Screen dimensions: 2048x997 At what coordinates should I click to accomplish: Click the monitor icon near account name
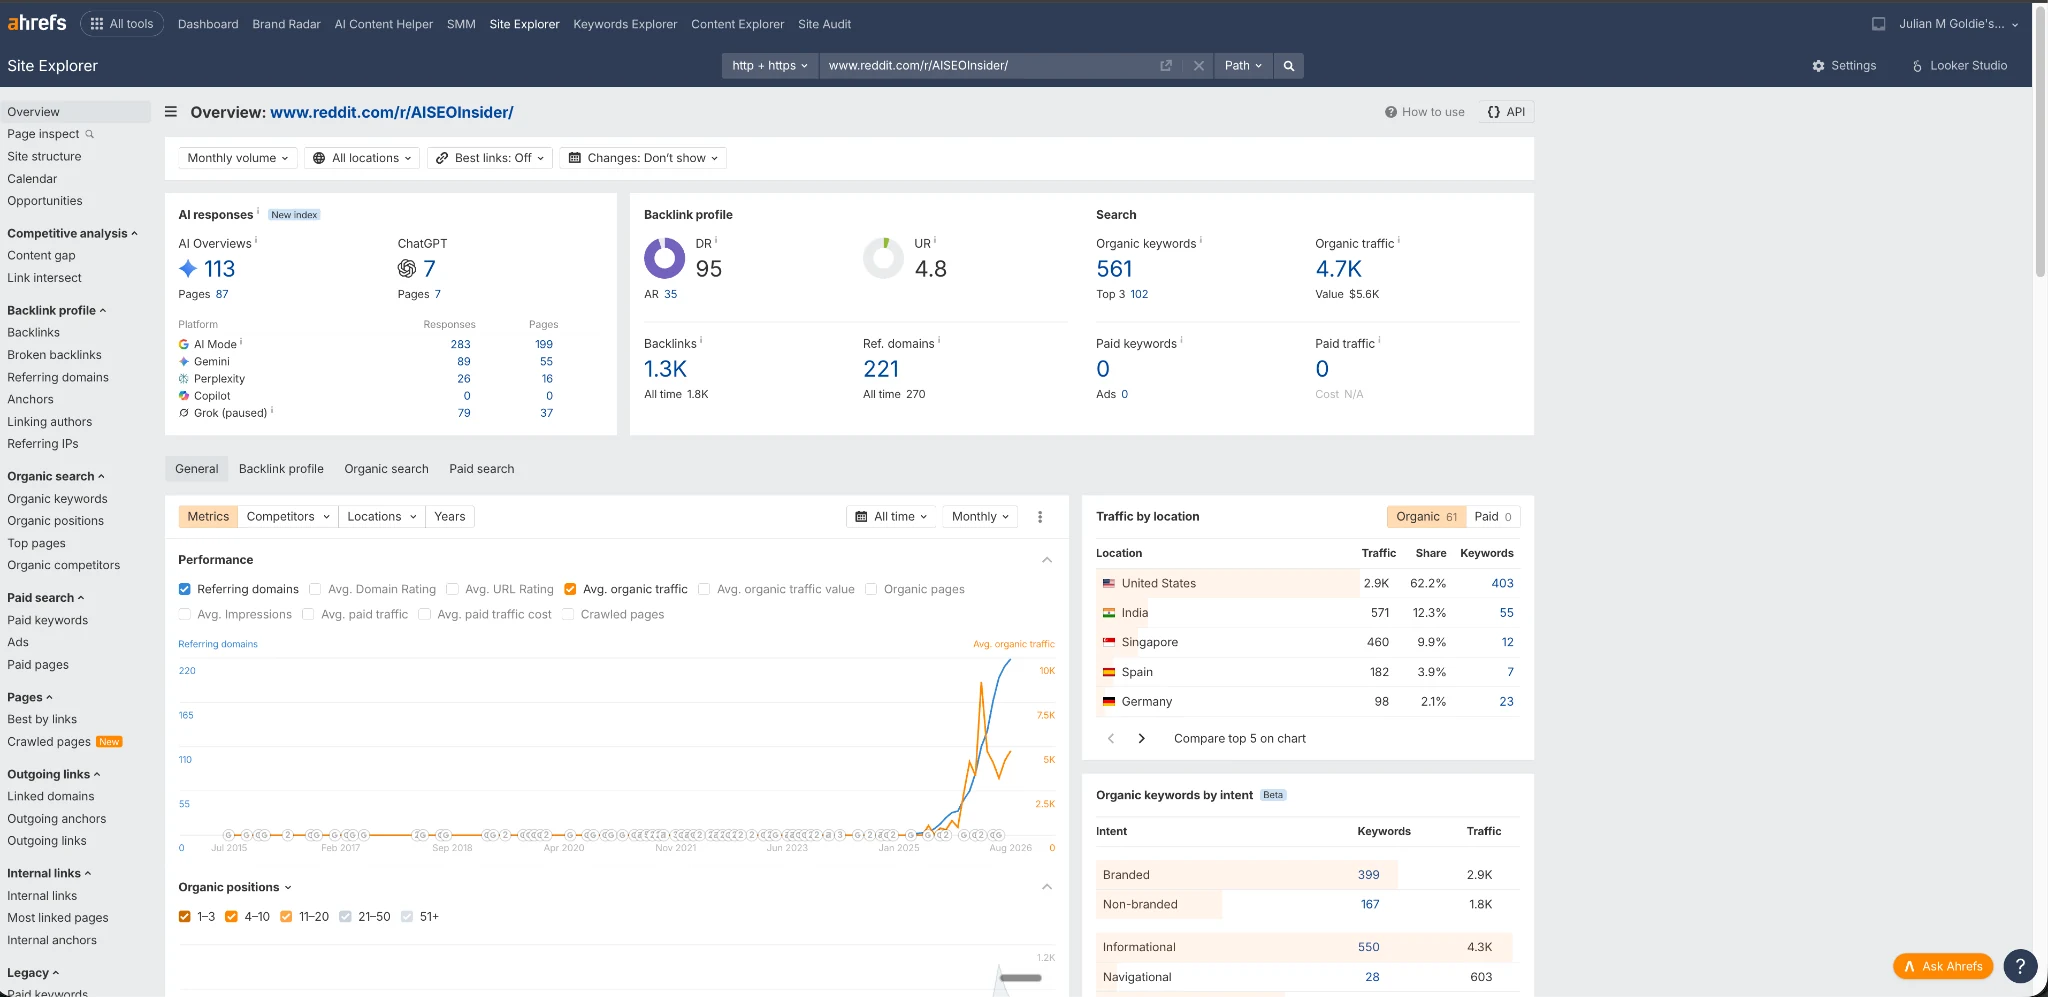1879,24
